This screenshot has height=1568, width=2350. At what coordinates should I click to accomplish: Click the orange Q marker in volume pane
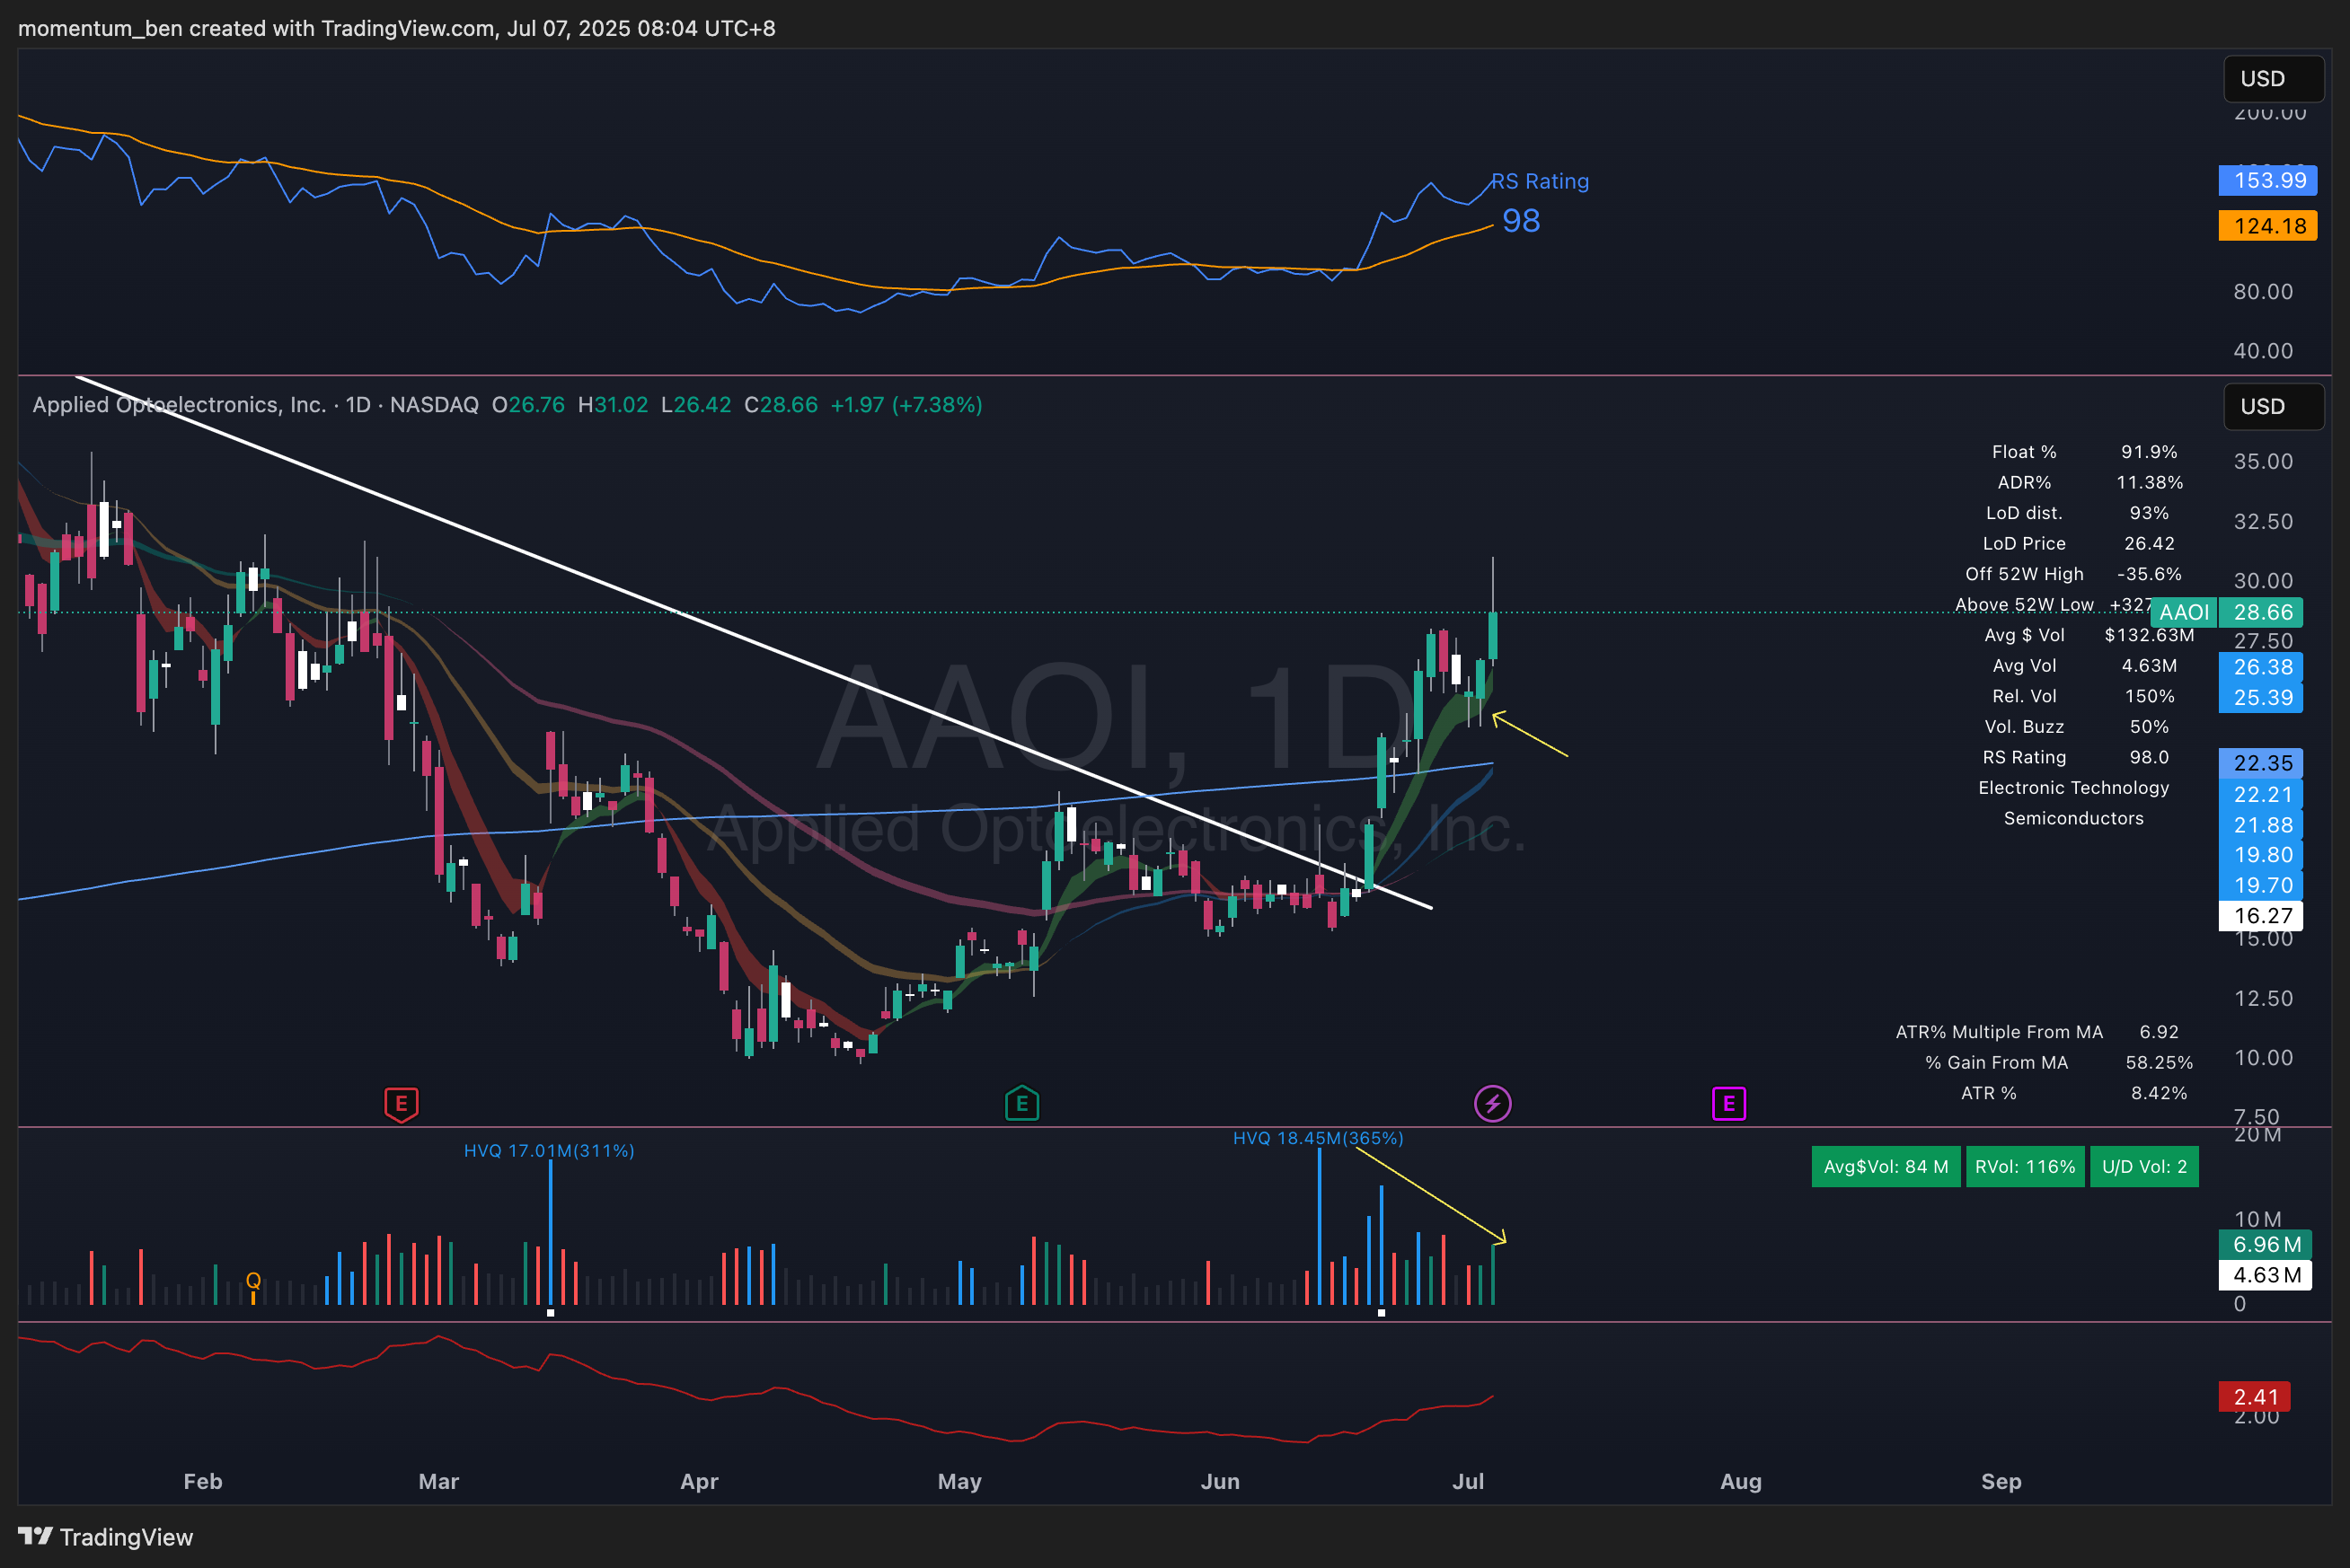253,1281
